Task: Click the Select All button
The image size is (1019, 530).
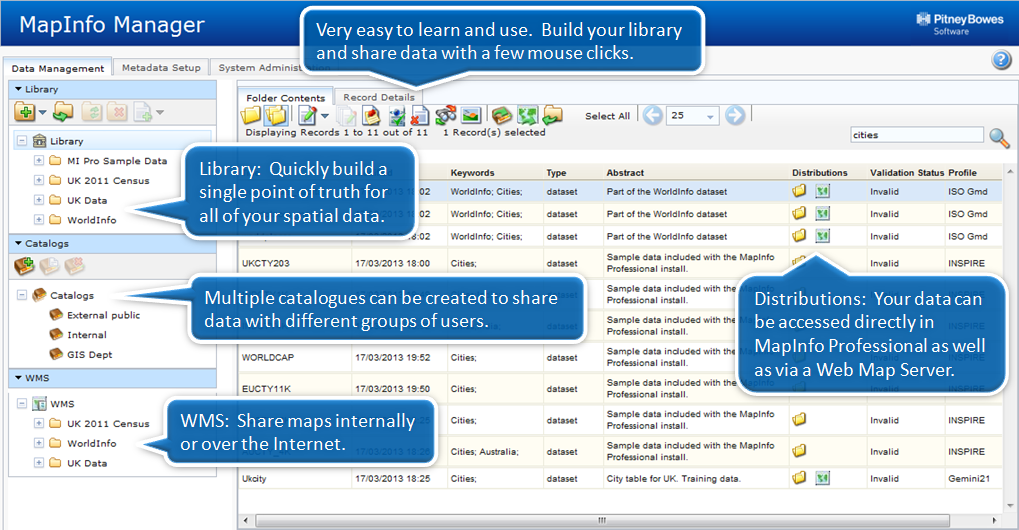Action: pyautogui.click(x=608, y=116)
